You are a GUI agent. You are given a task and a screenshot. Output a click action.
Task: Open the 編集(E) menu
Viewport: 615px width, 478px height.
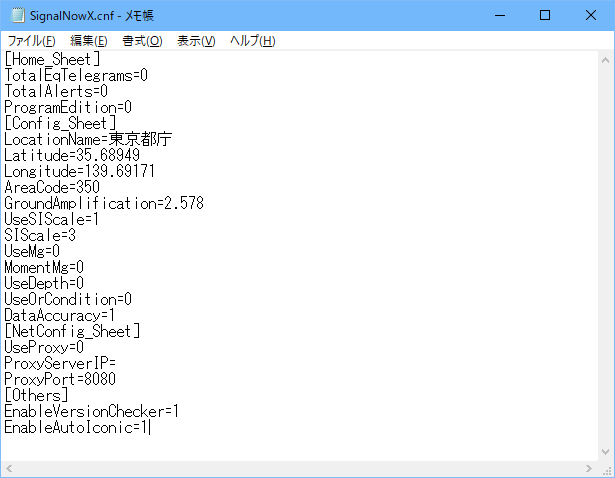tap(88, 41)
